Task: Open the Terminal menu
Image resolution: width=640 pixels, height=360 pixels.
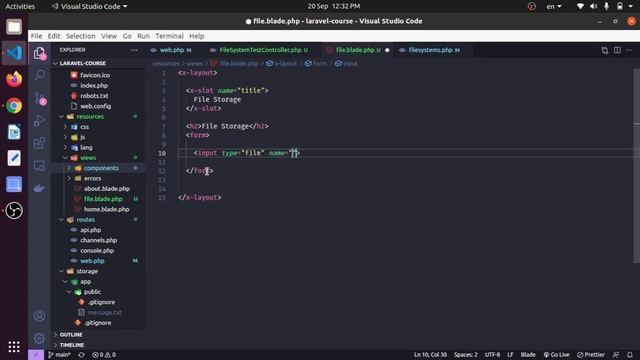Action: [169, 36]
